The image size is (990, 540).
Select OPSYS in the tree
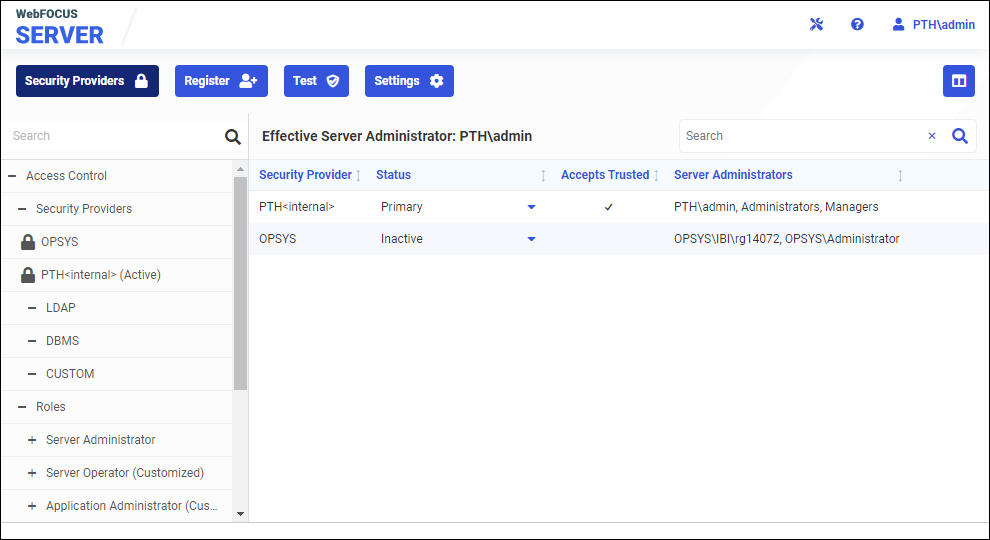tap(59, 242)
